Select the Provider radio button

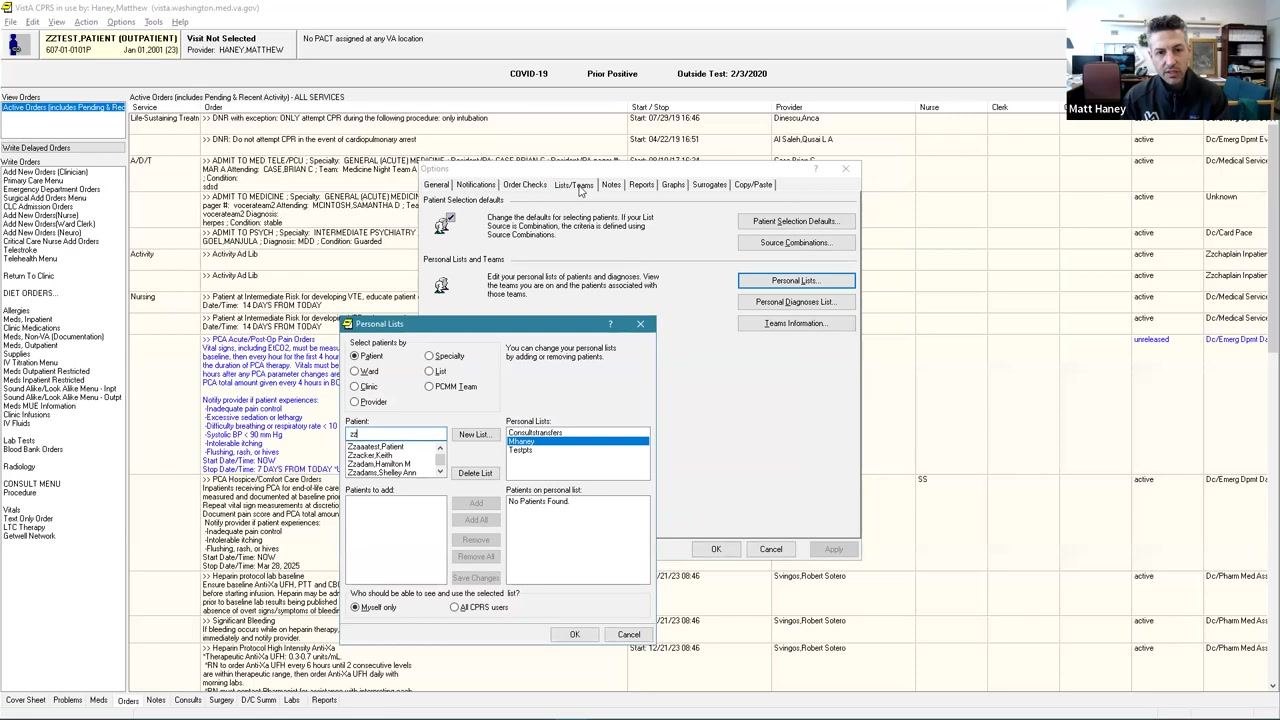click(355, 402)
